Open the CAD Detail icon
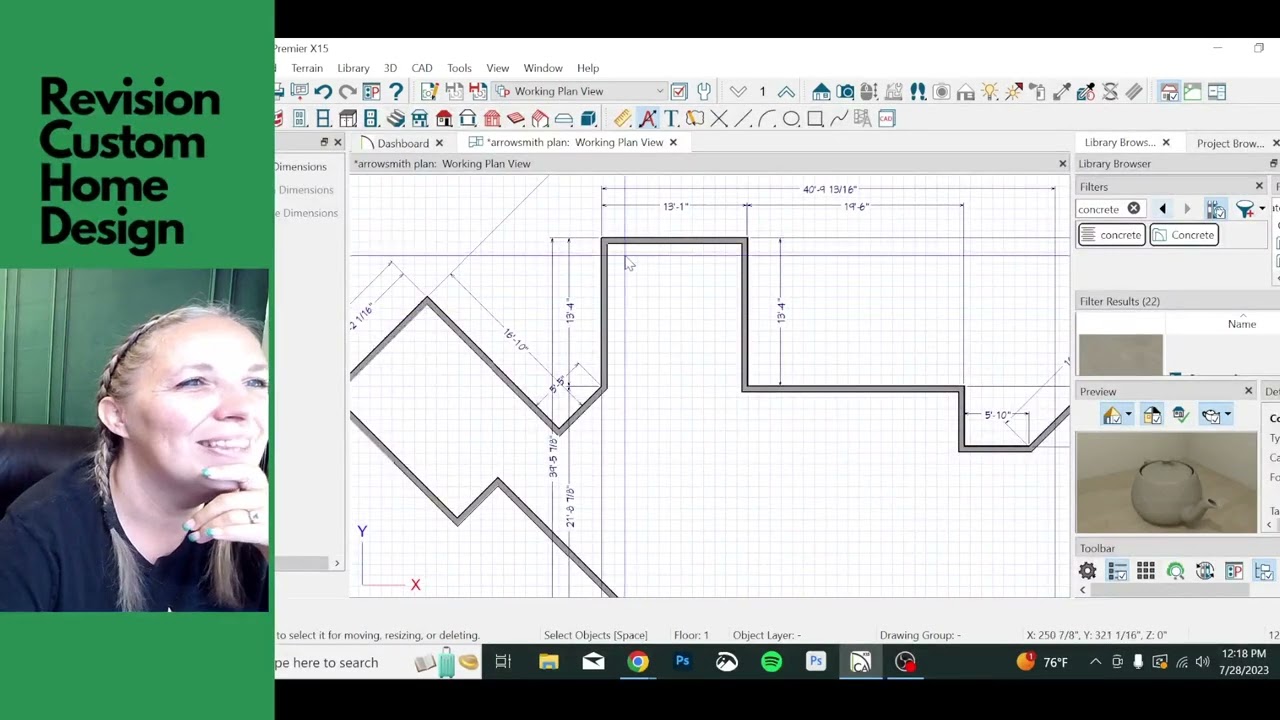 887,118
